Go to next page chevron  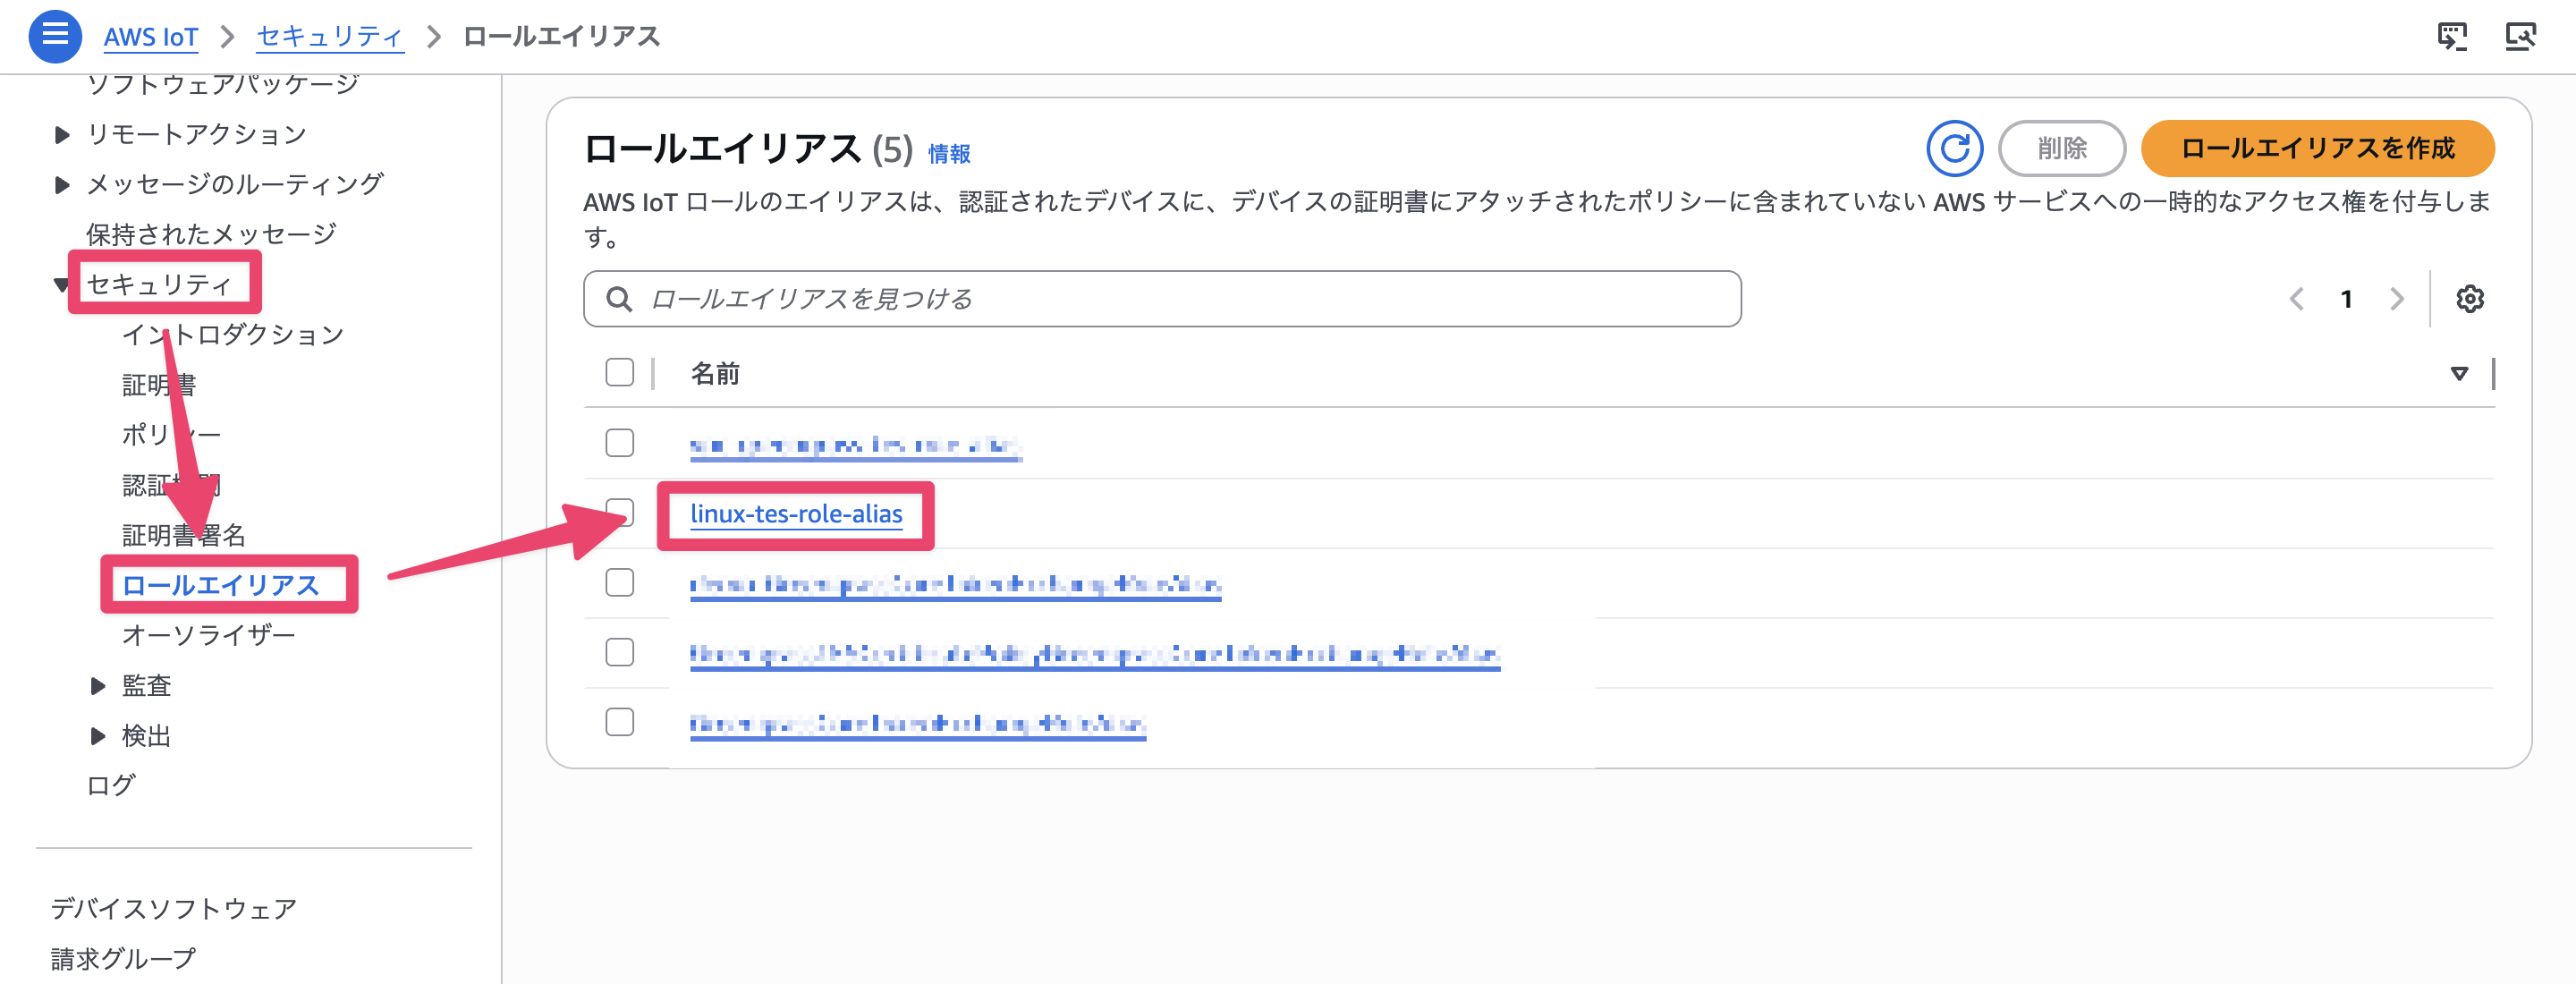tap(2396, 299)
